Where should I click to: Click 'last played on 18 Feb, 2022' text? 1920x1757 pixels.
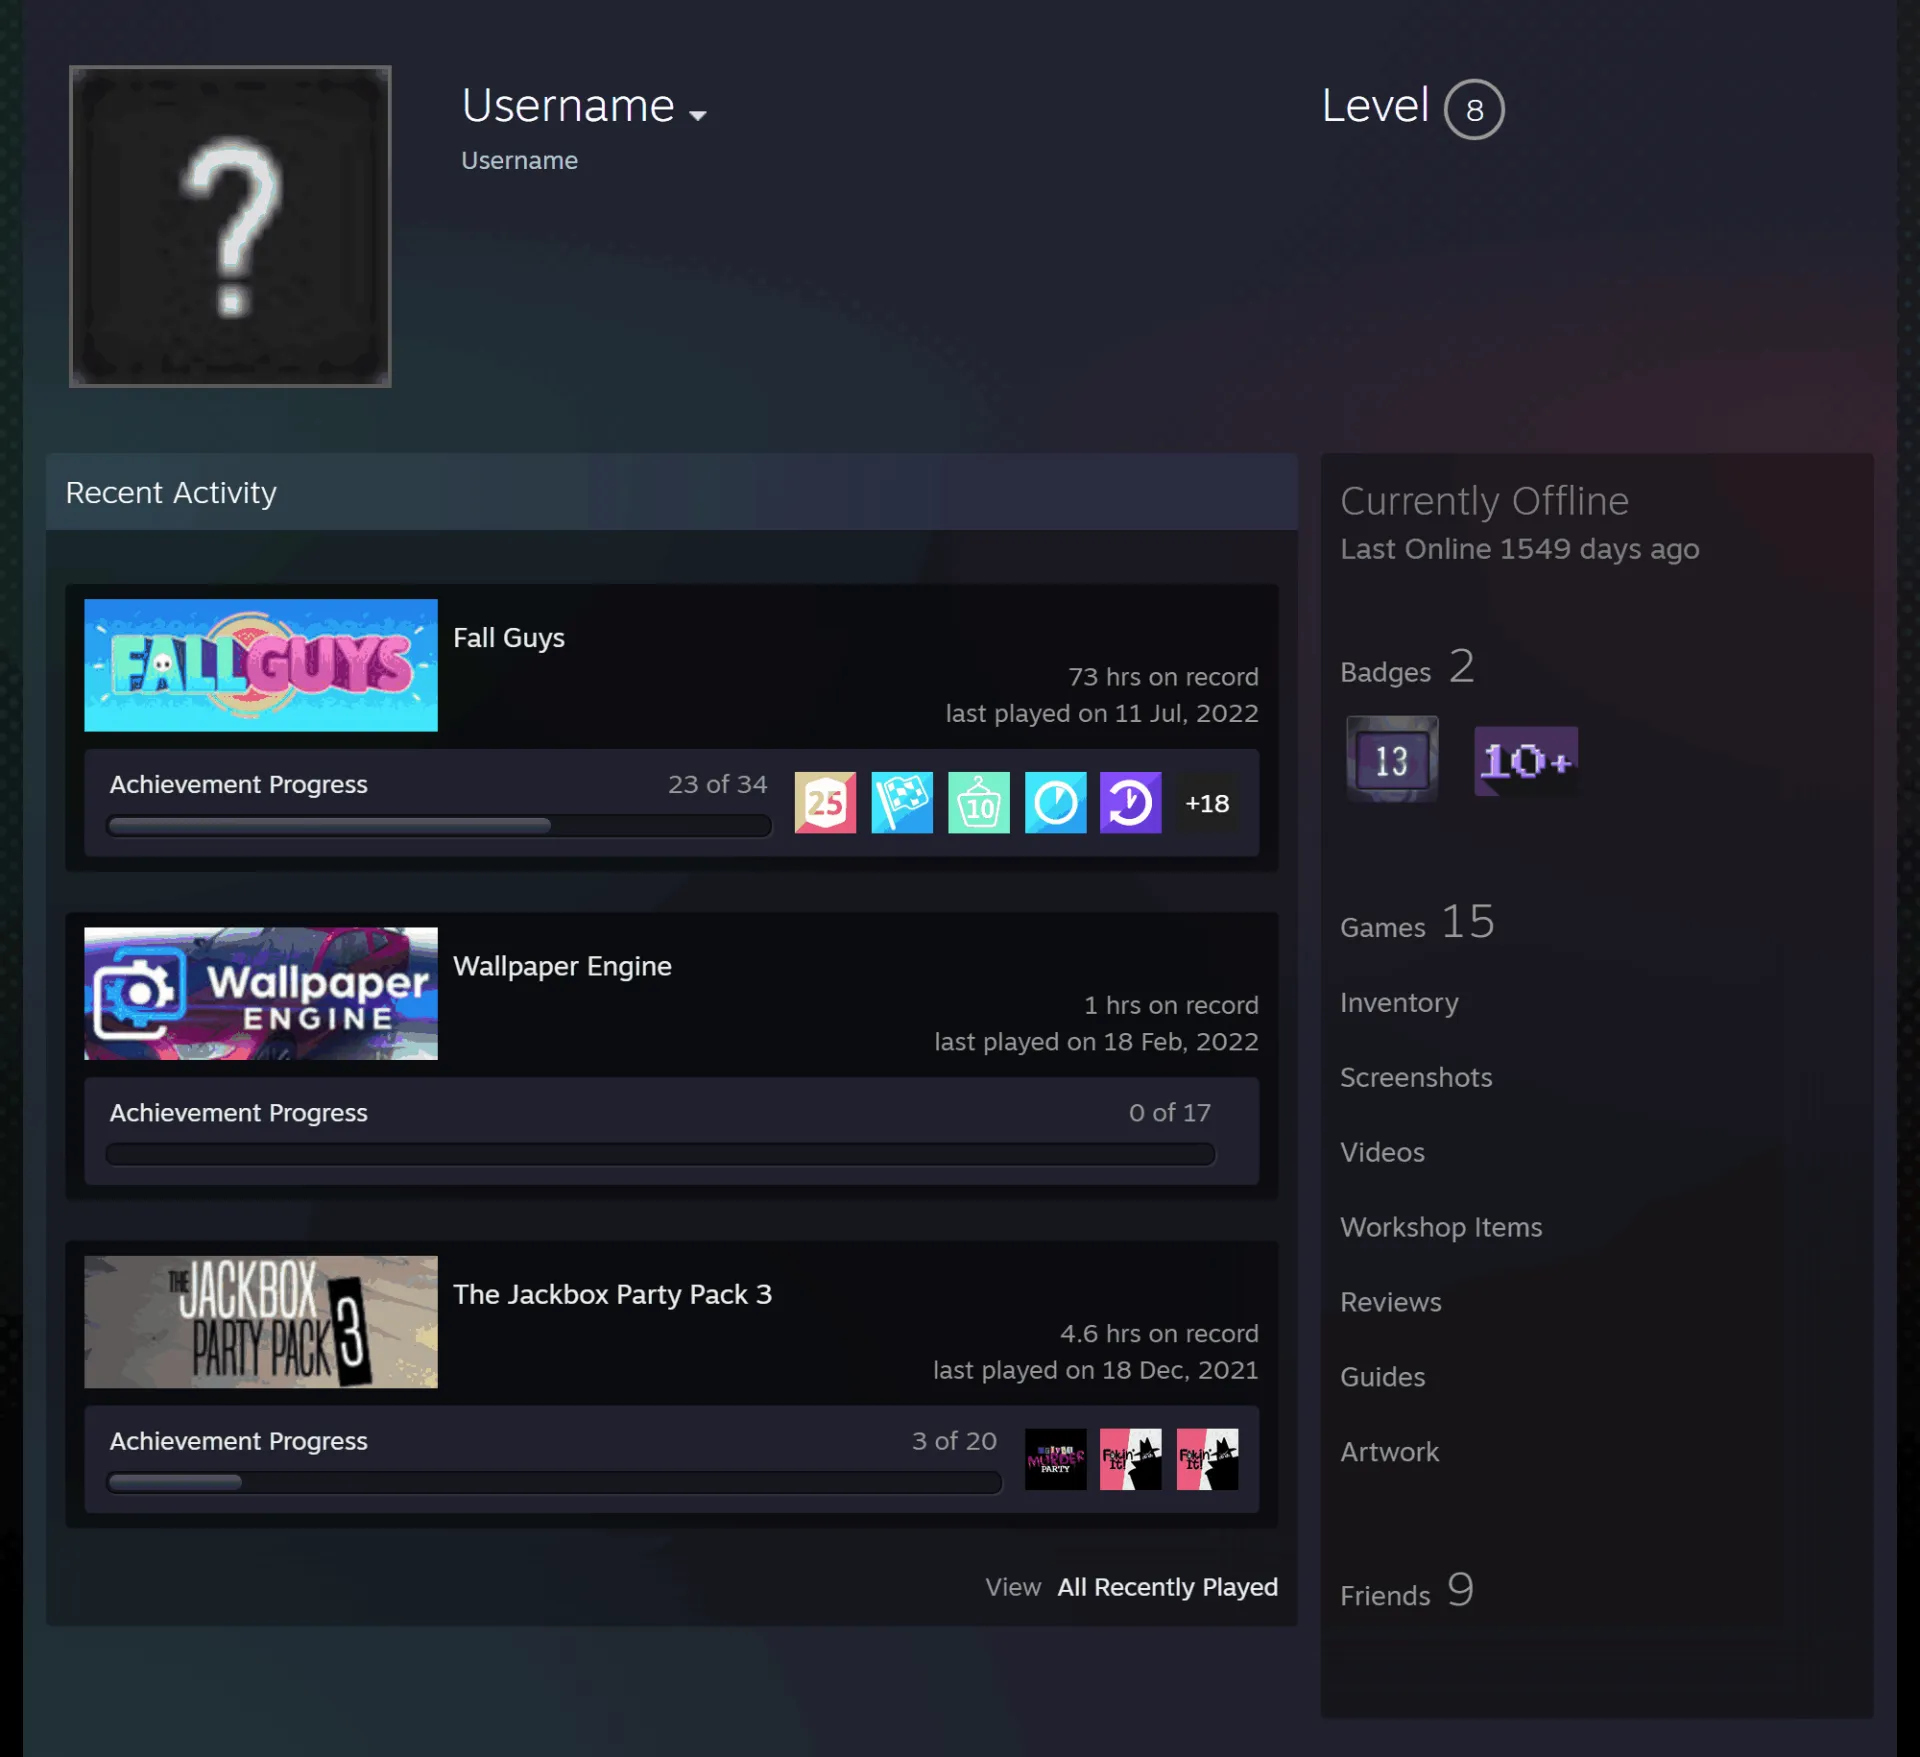point(1096,1042)
